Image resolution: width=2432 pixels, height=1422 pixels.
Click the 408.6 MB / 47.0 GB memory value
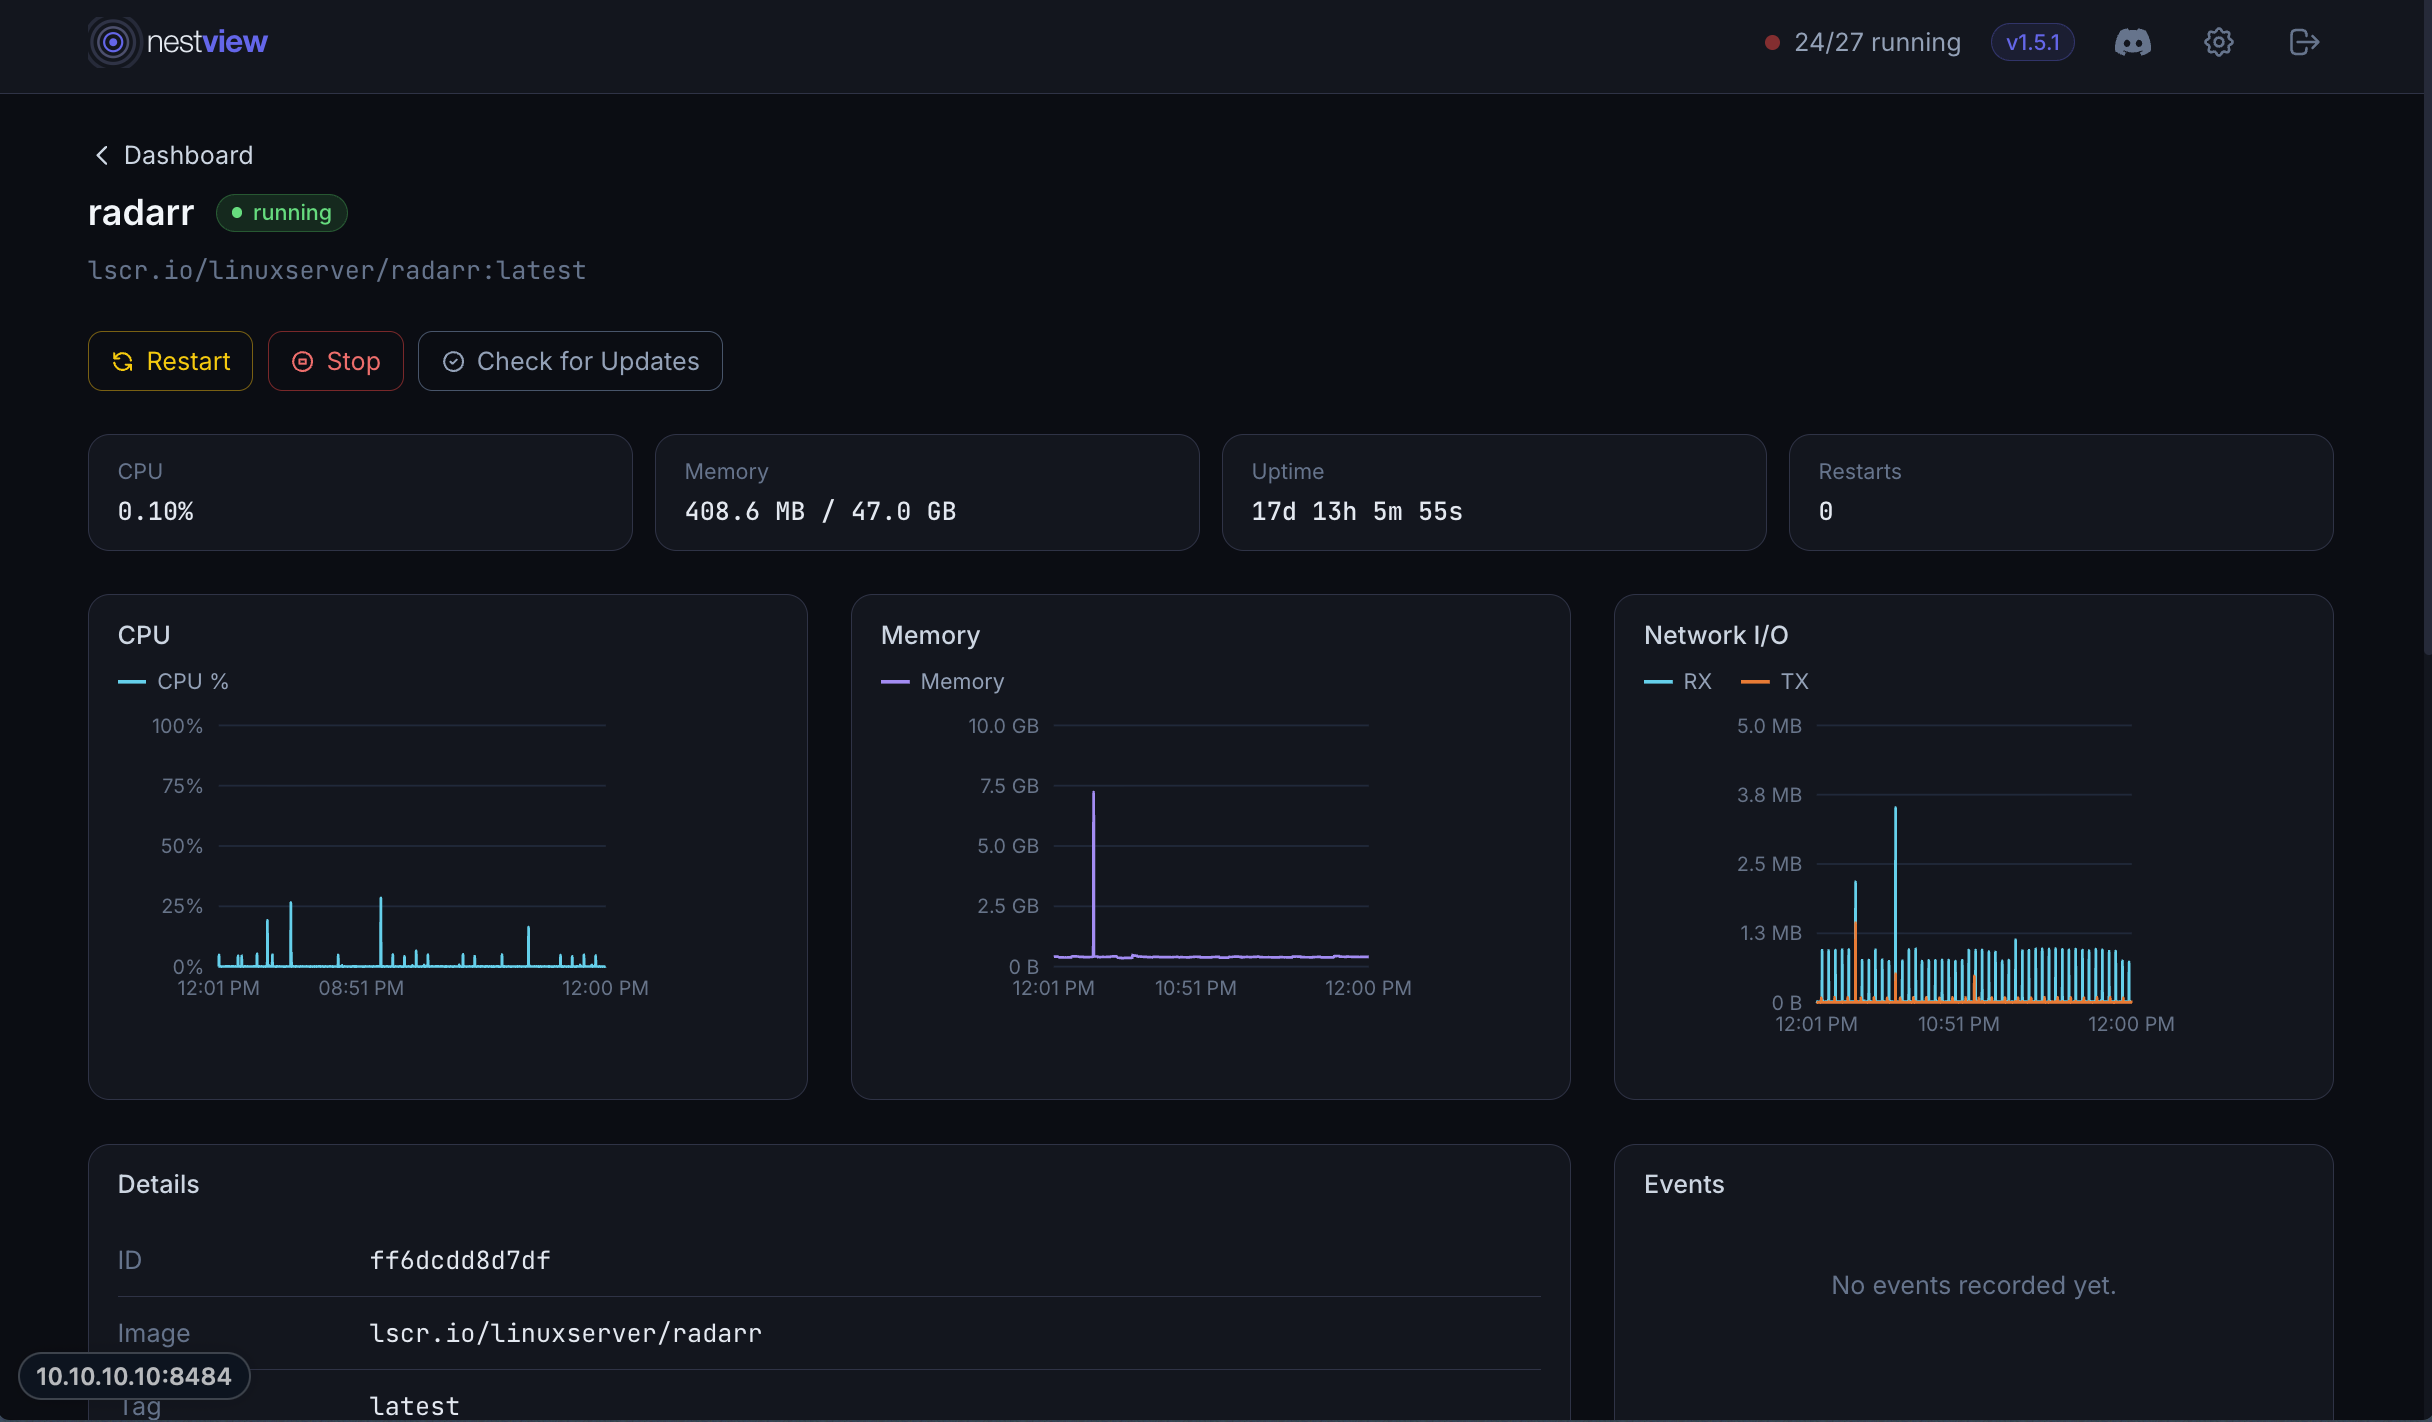(820, 511)
